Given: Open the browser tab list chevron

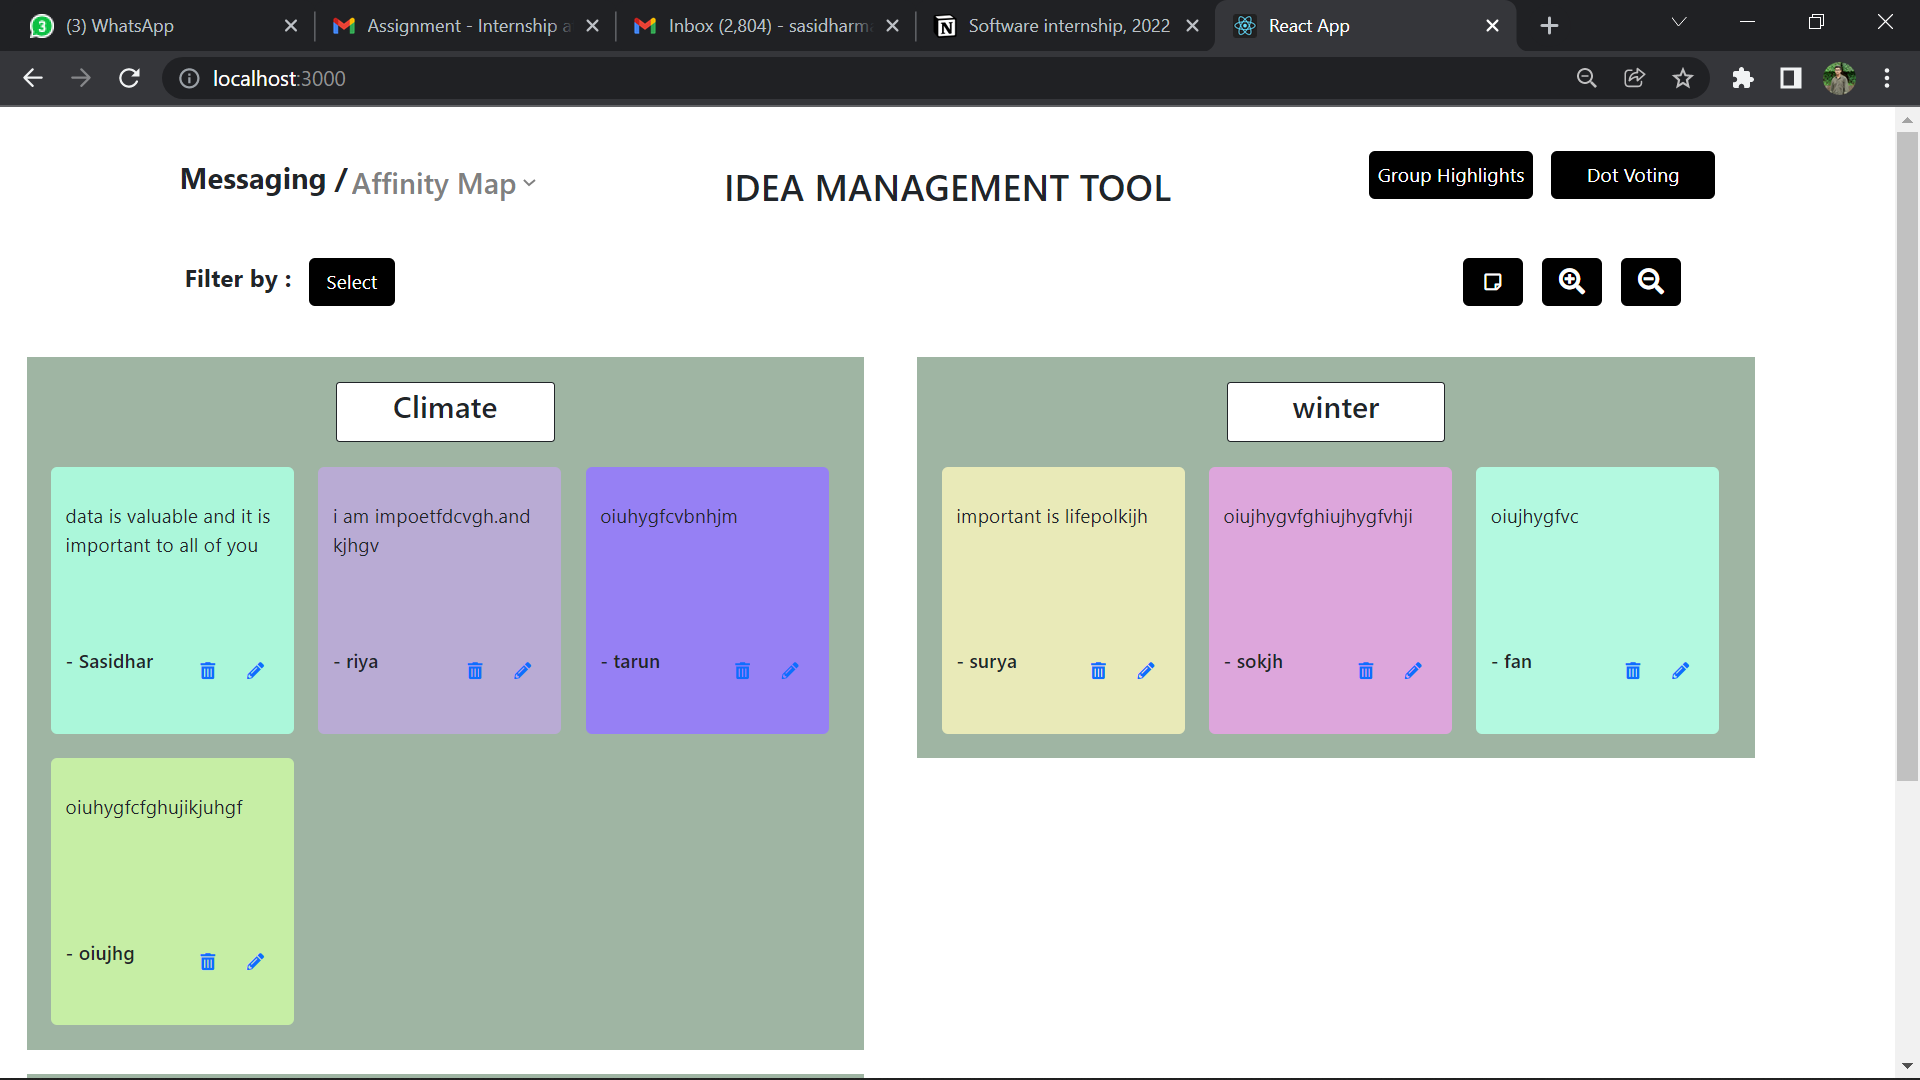Looking at the screenshot, I should tap(1679, 23).
